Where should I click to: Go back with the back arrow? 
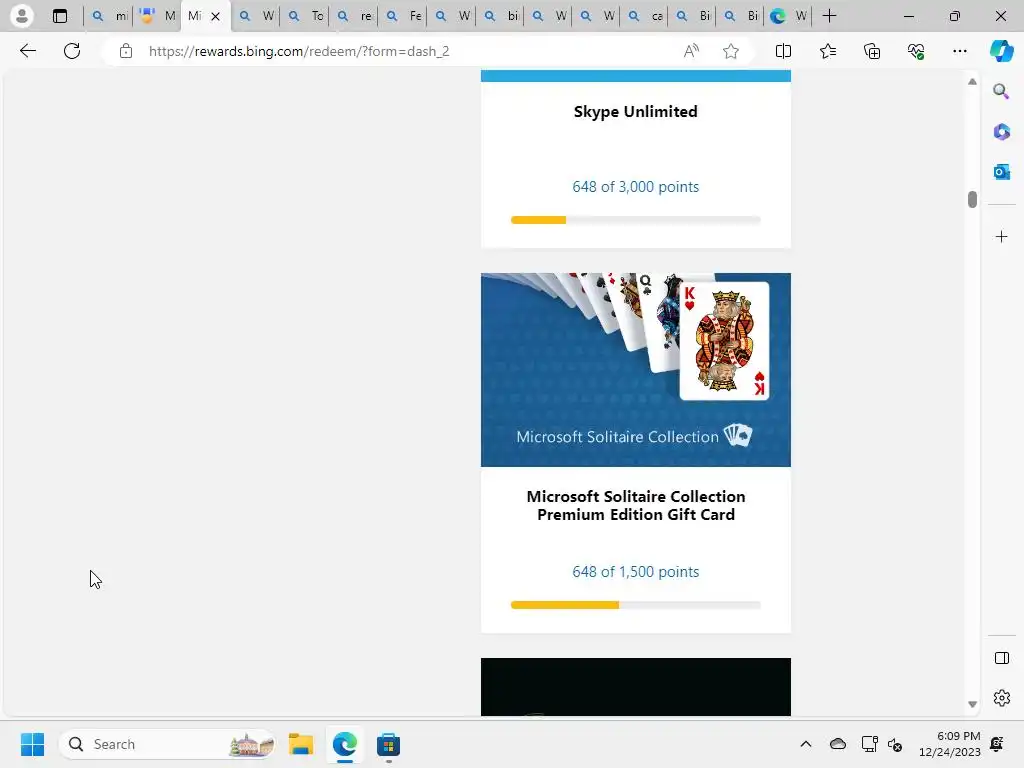[x=27, y=51]
